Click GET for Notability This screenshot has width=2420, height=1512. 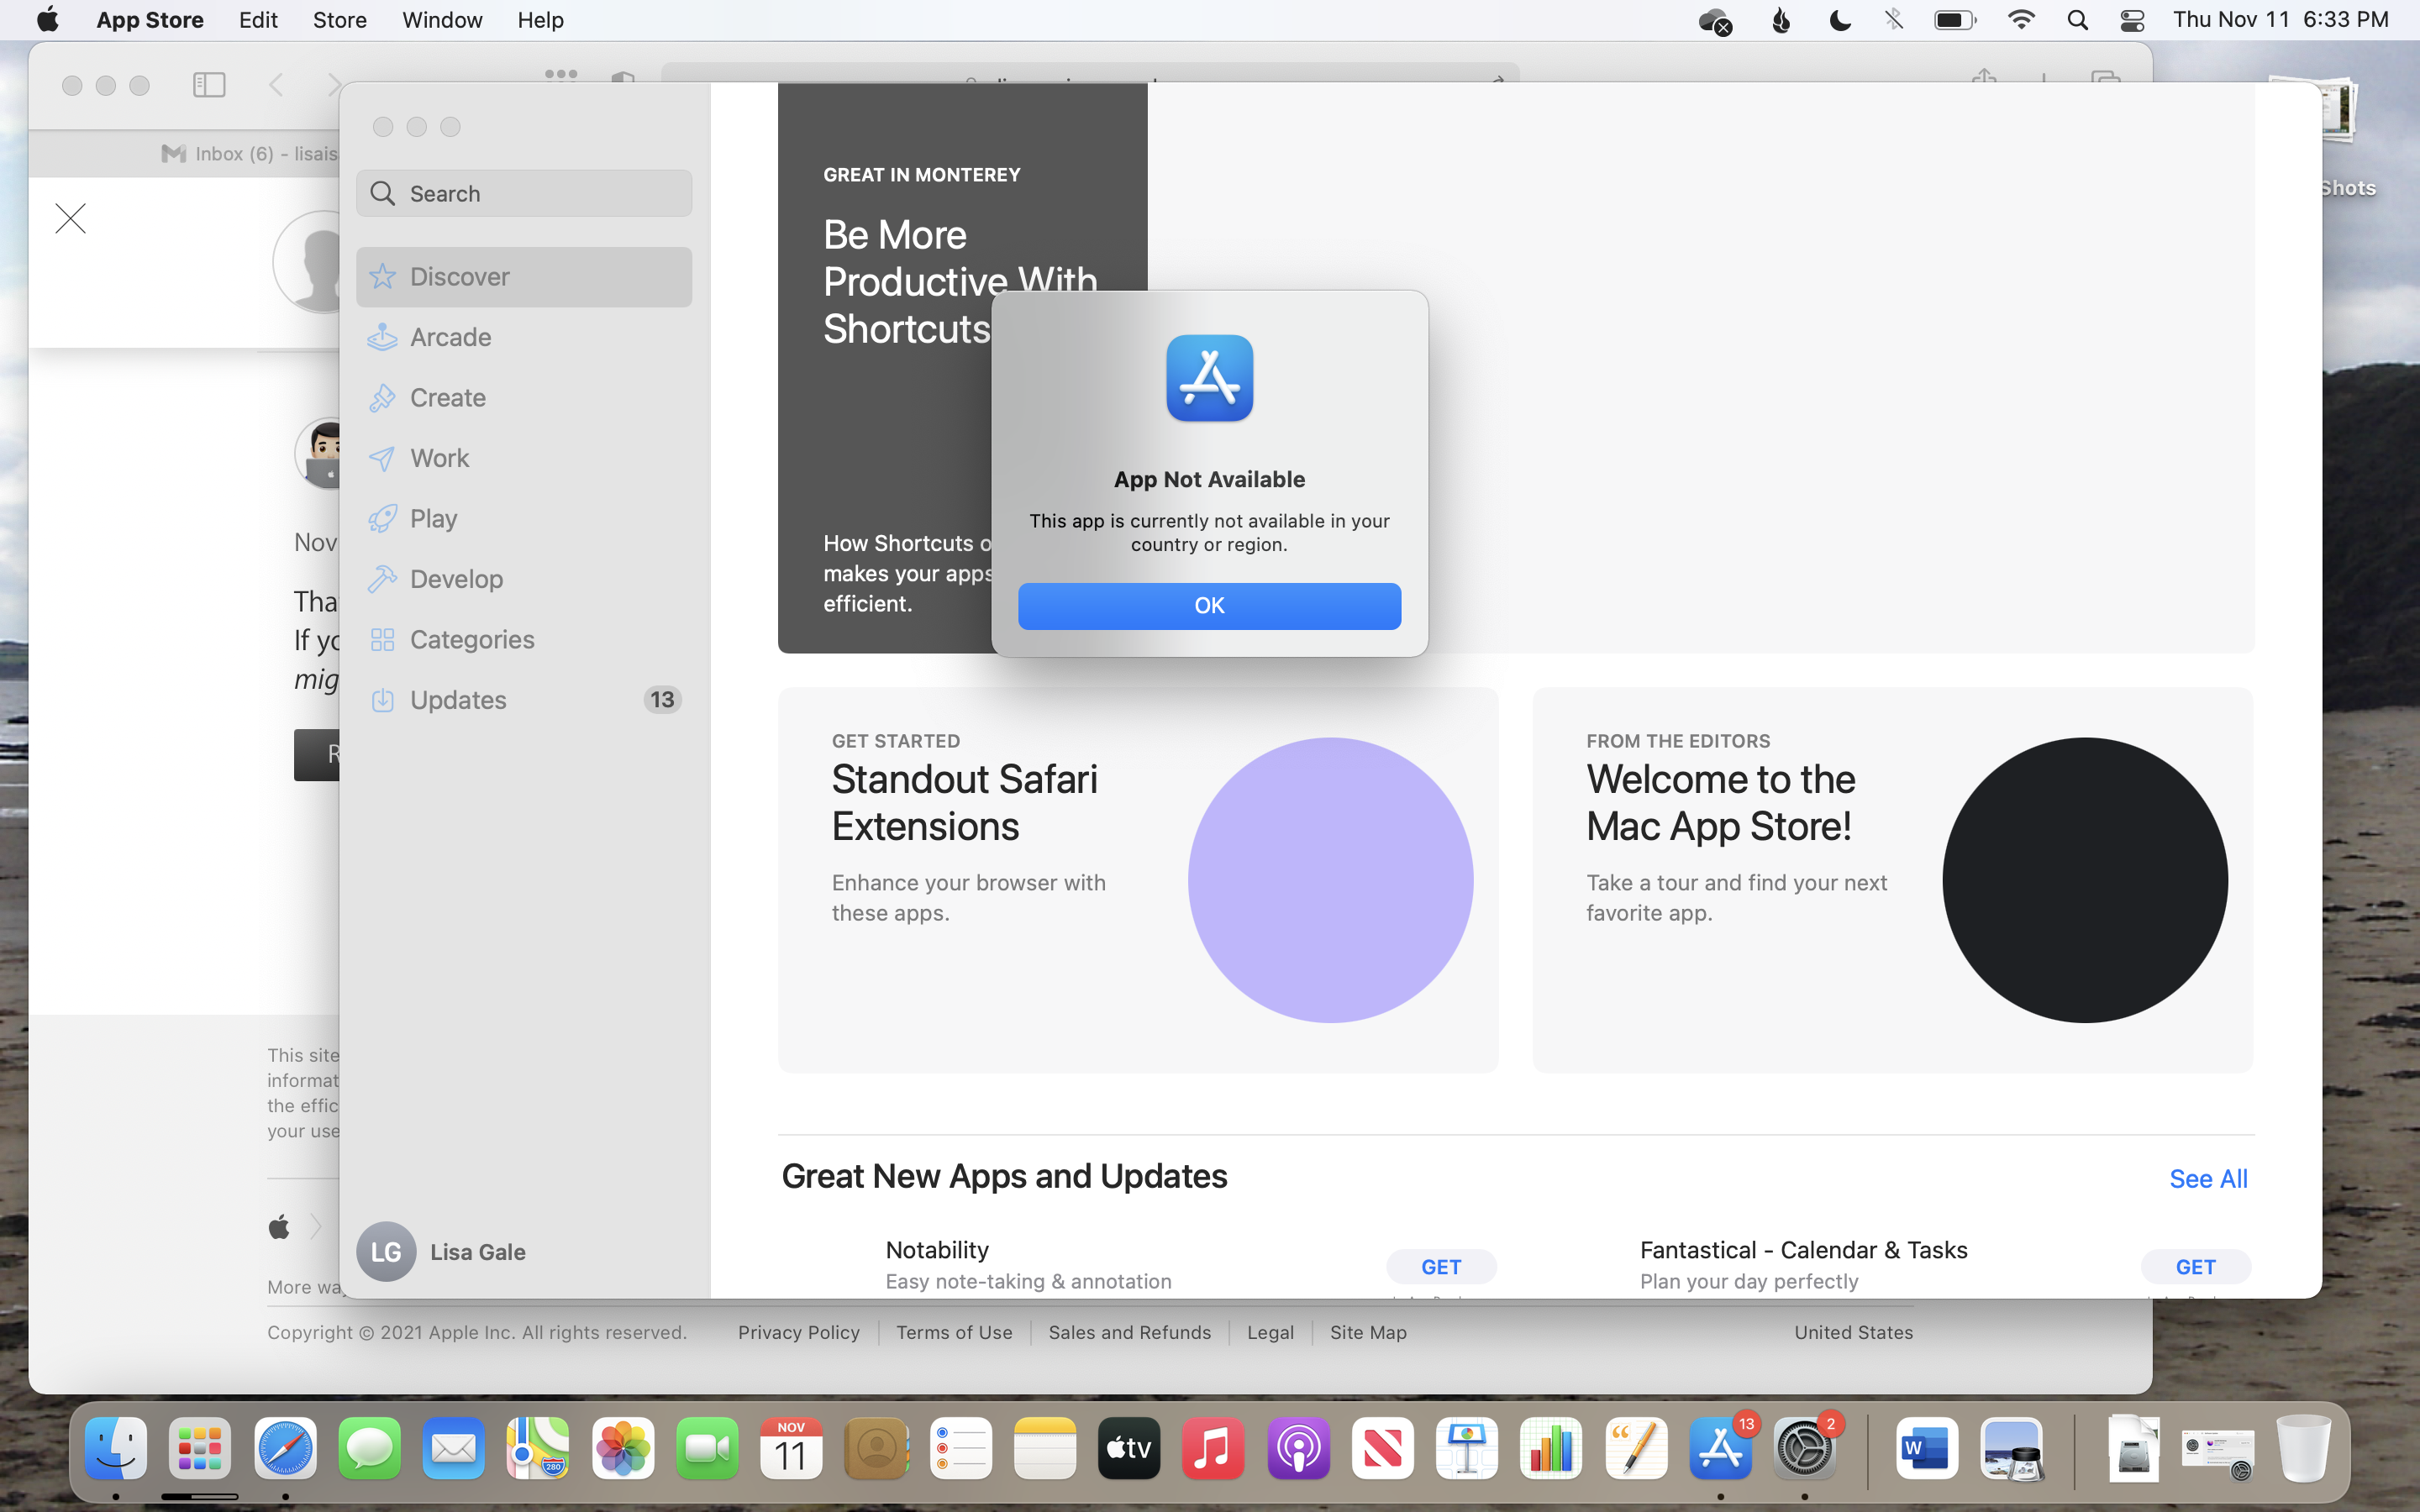coord(1441,1266)
